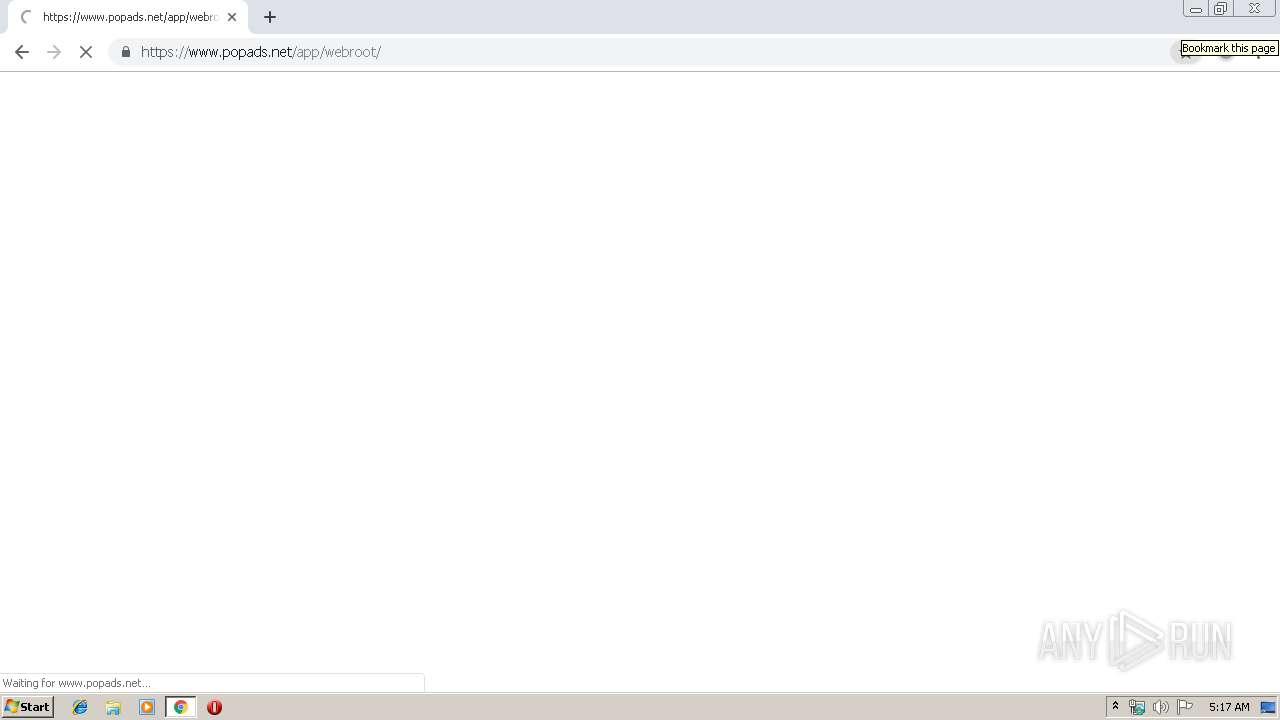Open Windows Explorer folder from taskbar
This screenshot has height=720, width=1280.
113,707
